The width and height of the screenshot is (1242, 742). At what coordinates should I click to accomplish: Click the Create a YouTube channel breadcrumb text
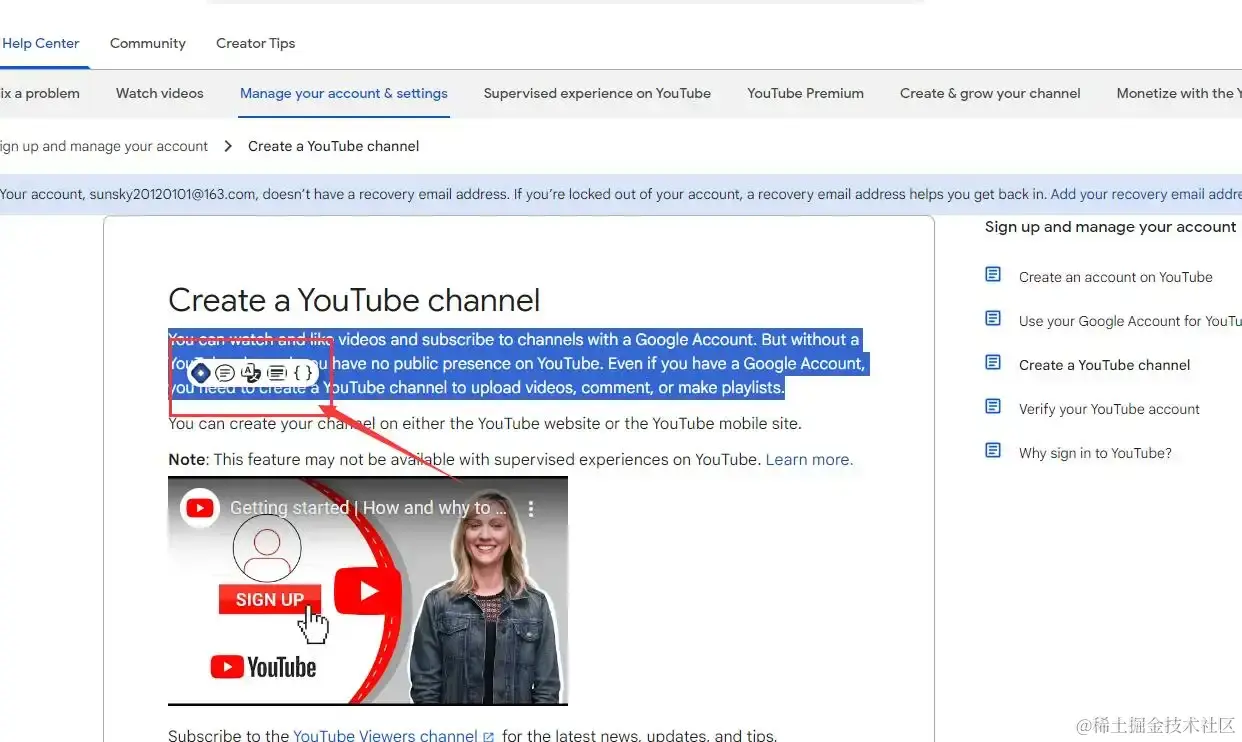click(x=334, y=146)
